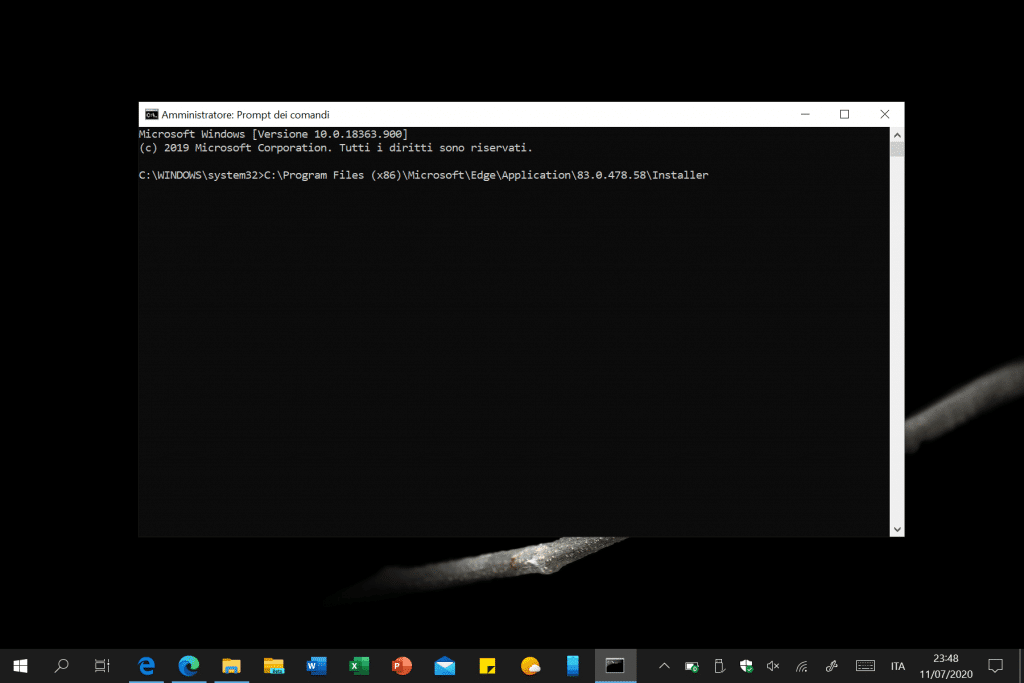Screen dimensions: 1024x683
Task: Open the Windows Start menu
Action: tap(20, 665)
